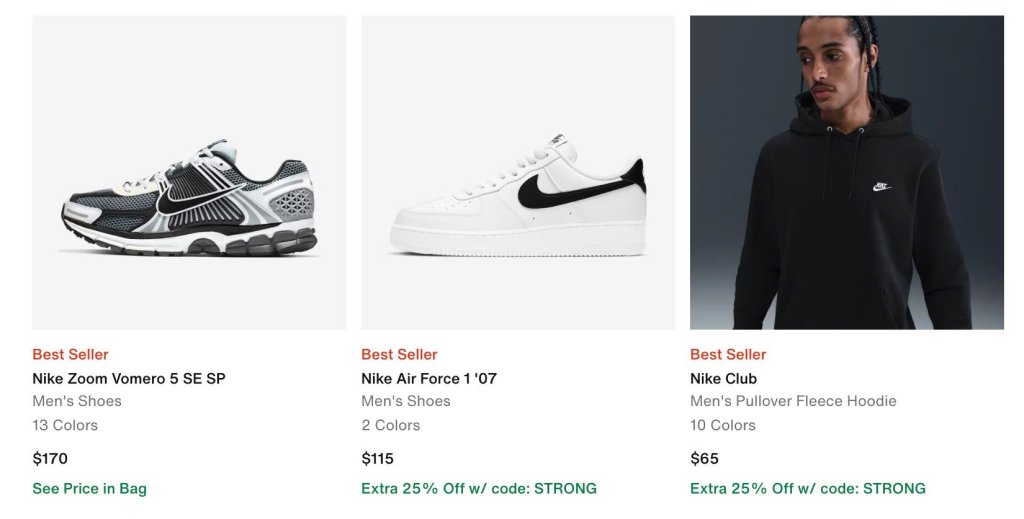Click the $65 price
This screenshot has width=1024, height=519.
click(x=704, y=459)
